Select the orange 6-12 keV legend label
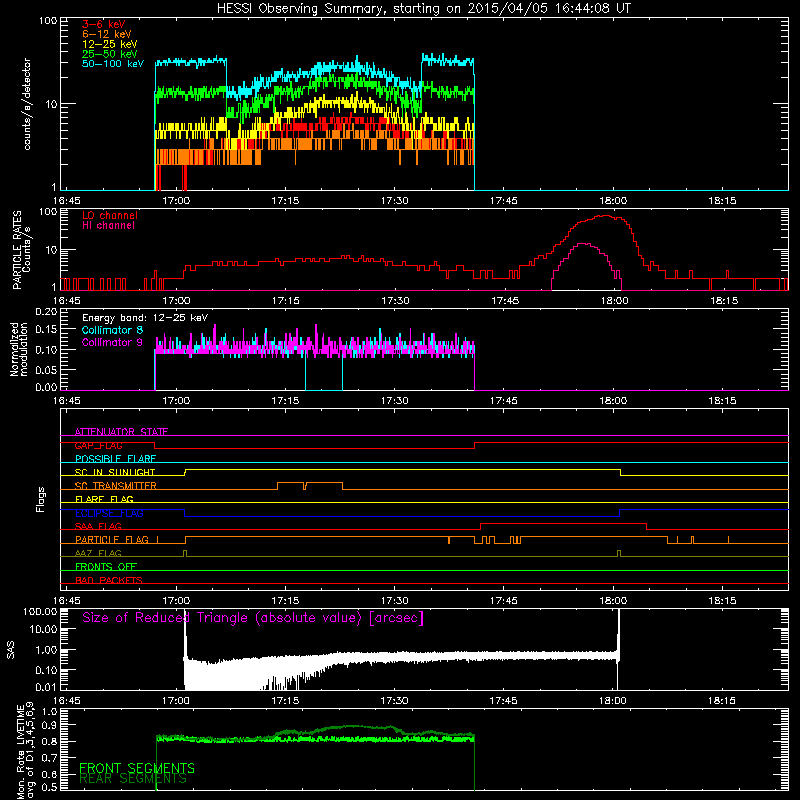 point(107,34)
